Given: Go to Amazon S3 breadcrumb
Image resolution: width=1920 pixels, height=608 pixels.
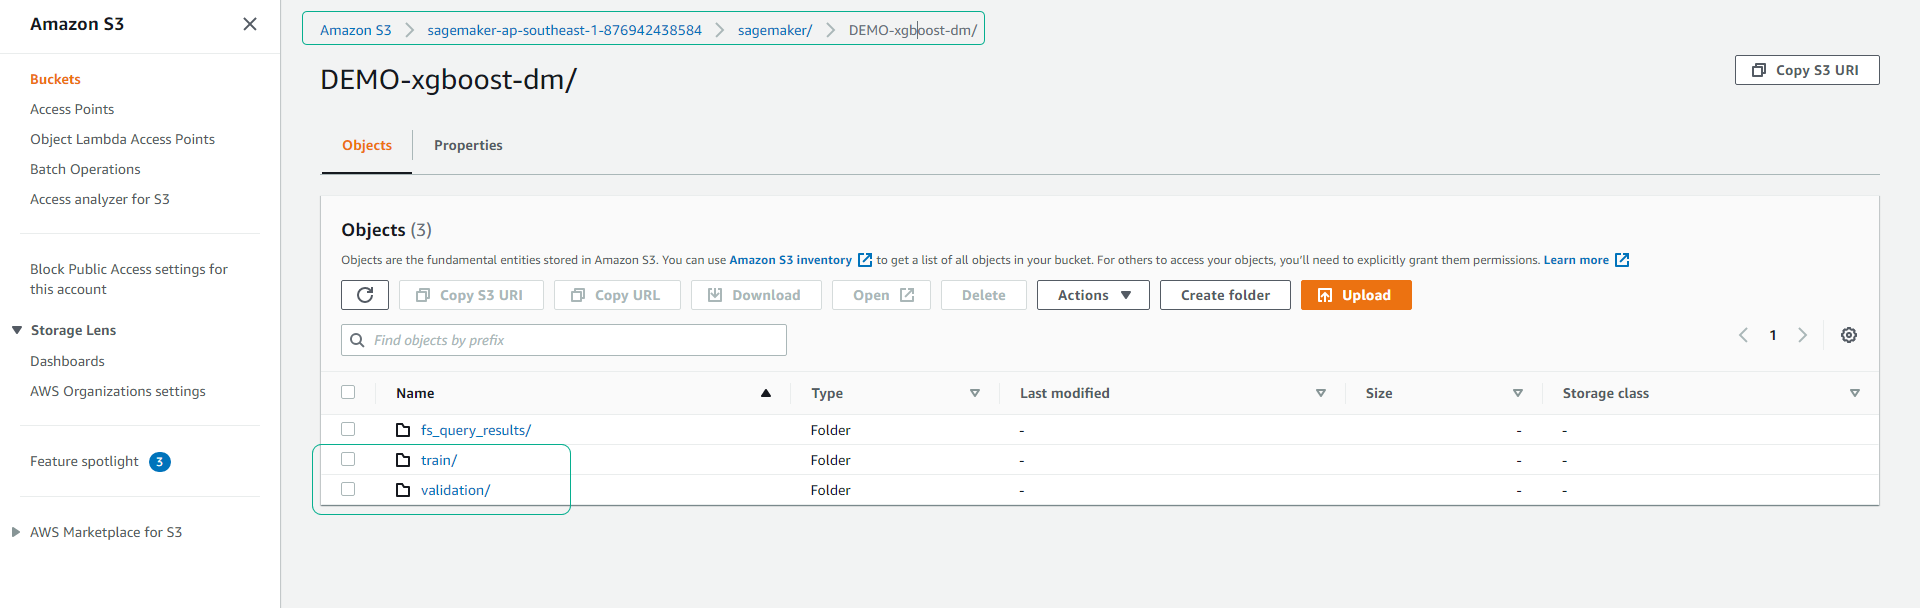Looking at the screenshot, I should 355,30.
